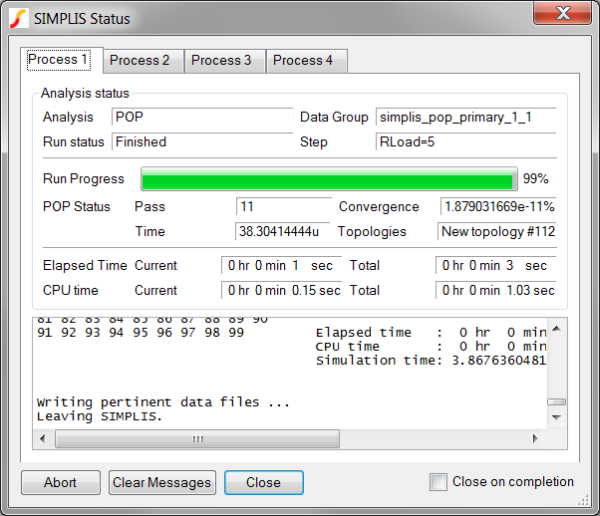Click the 99% progress label
The width and height of the screenshot is (600, 516).
536,178
